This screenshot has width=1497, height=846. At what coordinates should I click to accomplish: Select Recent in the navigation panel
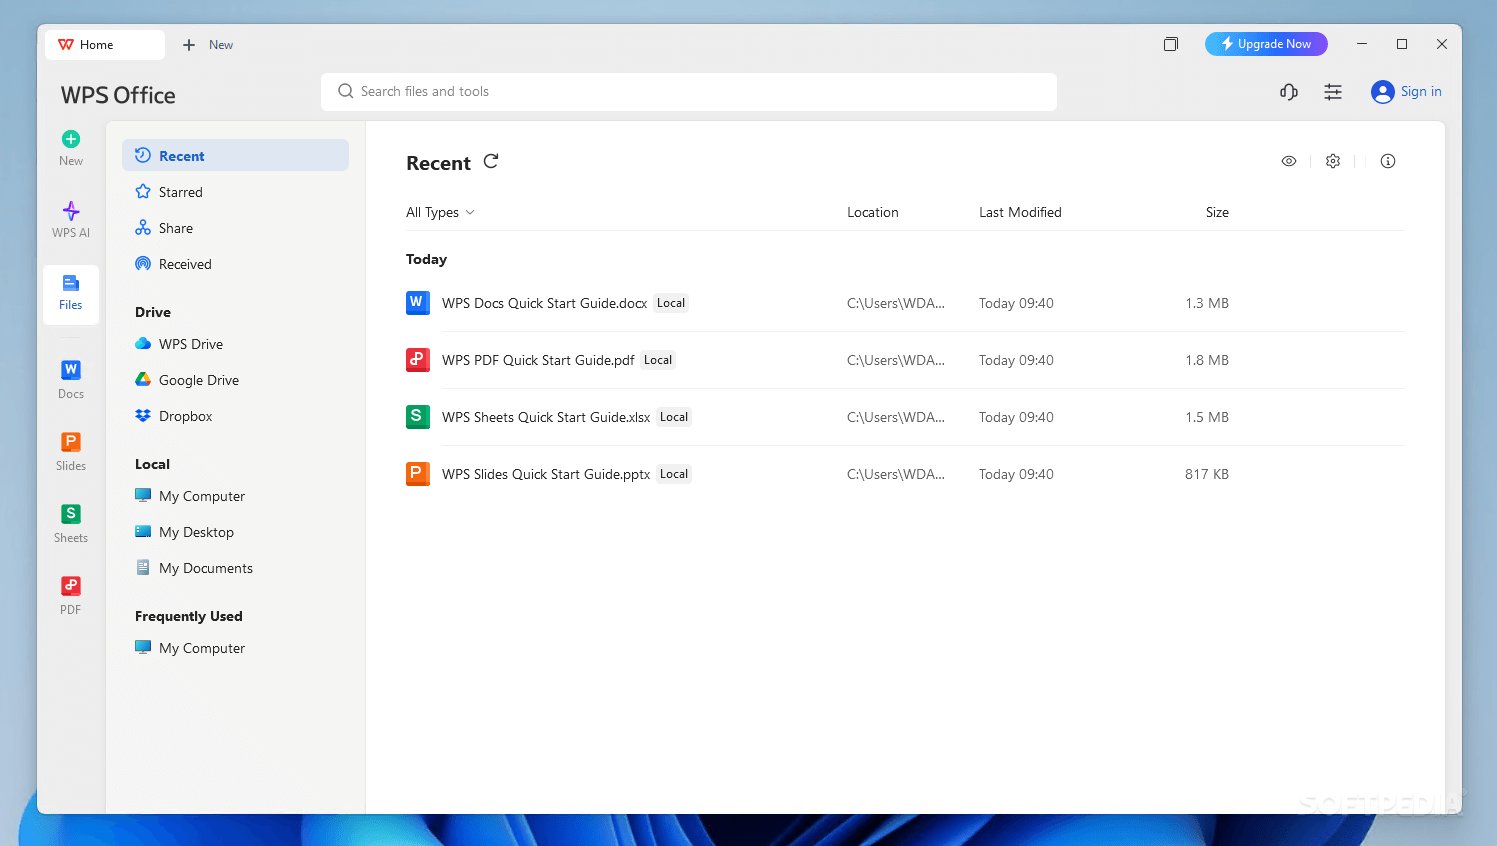[235, 156]
